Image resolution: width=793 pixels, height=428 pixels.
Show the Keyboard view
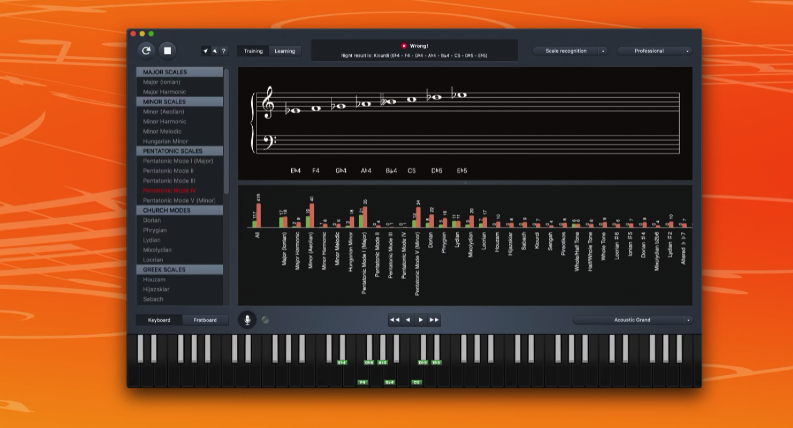pyautogui.click(x=159, y=320)
